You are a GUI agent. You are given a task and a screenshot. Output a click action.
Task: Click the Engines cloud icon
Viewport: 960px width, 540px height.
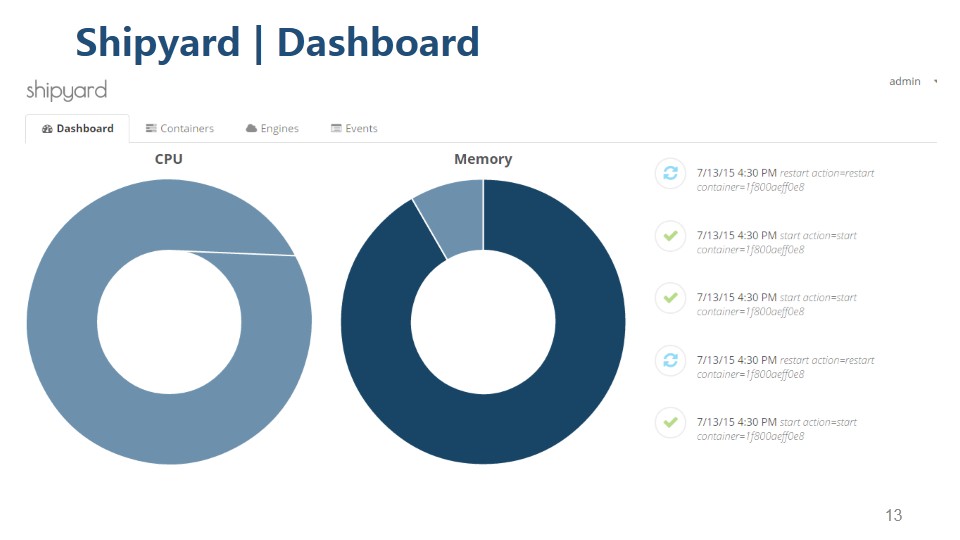coord(251,128)
